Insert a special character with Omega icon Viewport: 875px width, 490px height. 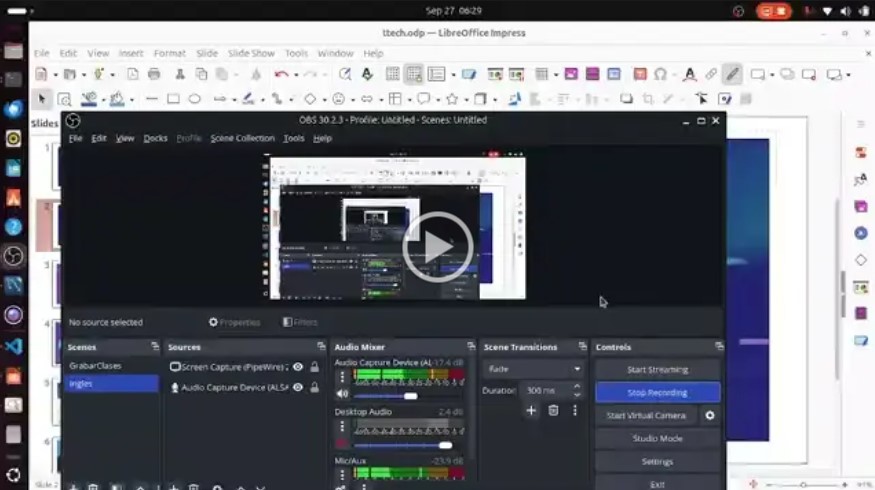[x=661, y=74]
